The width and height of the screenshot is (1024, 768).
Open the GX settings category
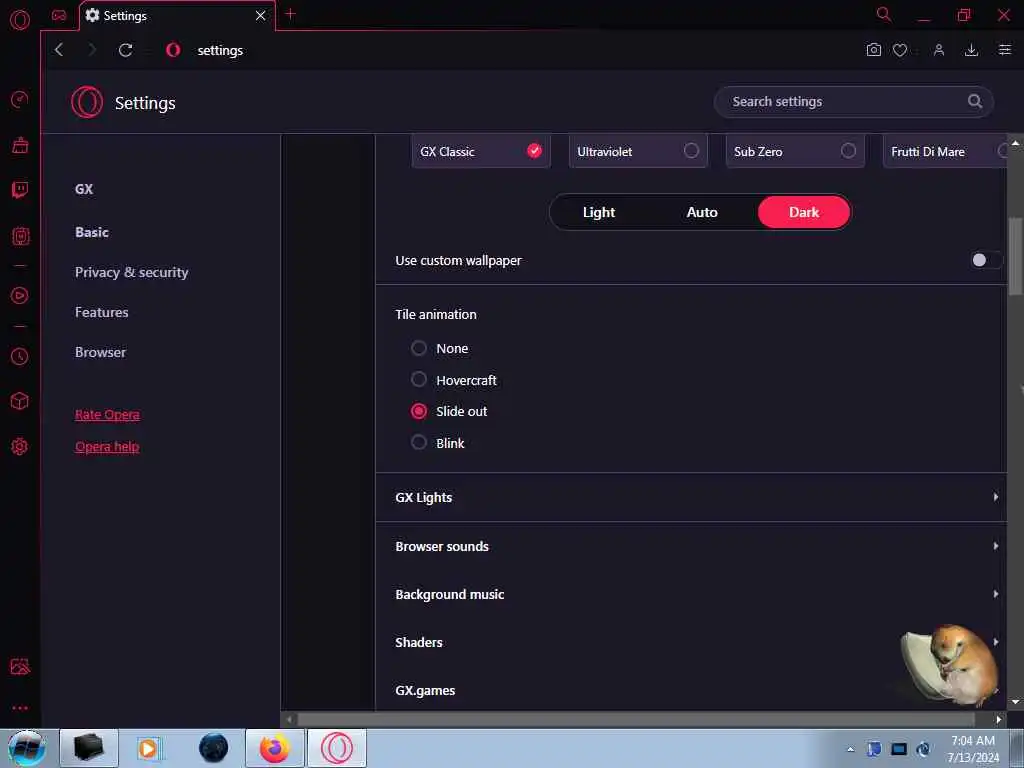coord(84,189)
